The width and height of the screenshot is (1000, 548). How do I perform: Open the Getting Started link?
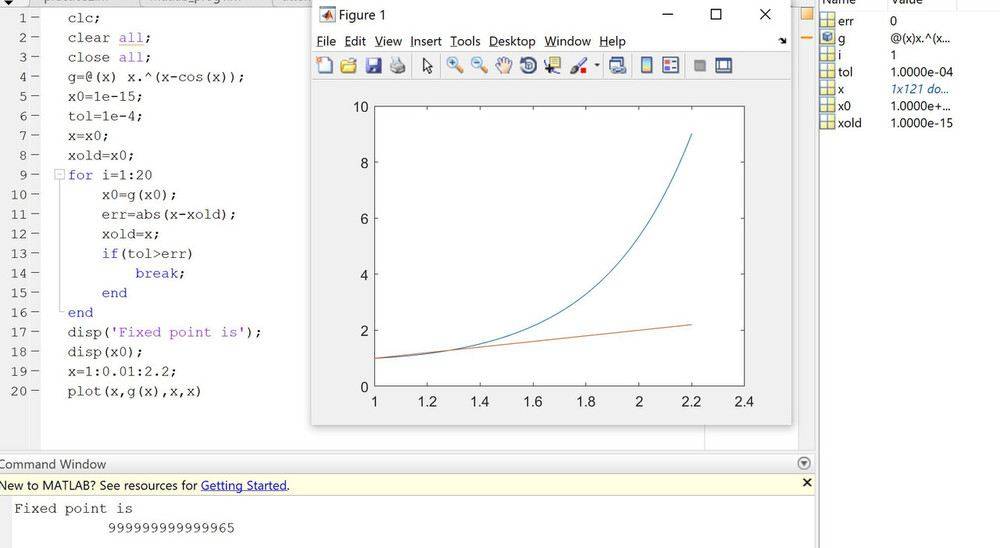point(243,486)
